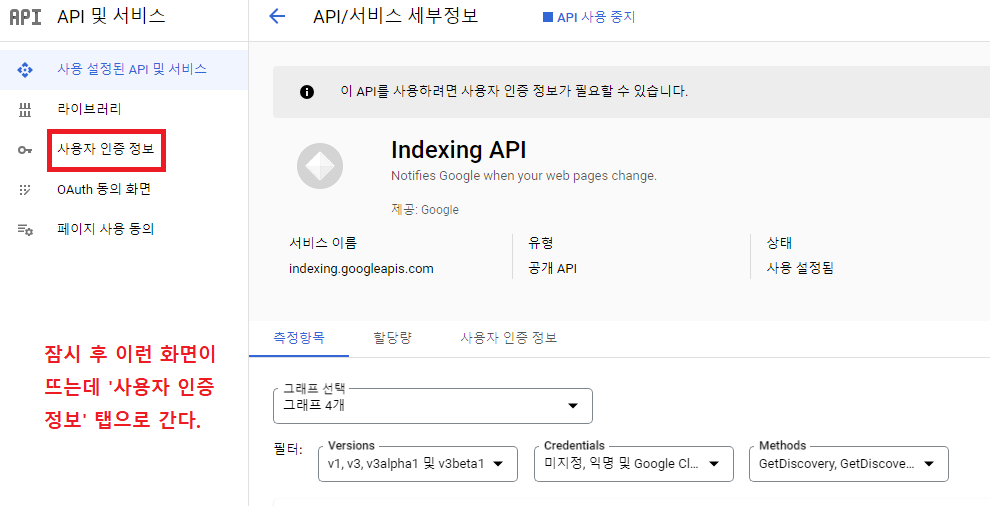Click the arrow in the Methods selector

(x=929, y=464)
